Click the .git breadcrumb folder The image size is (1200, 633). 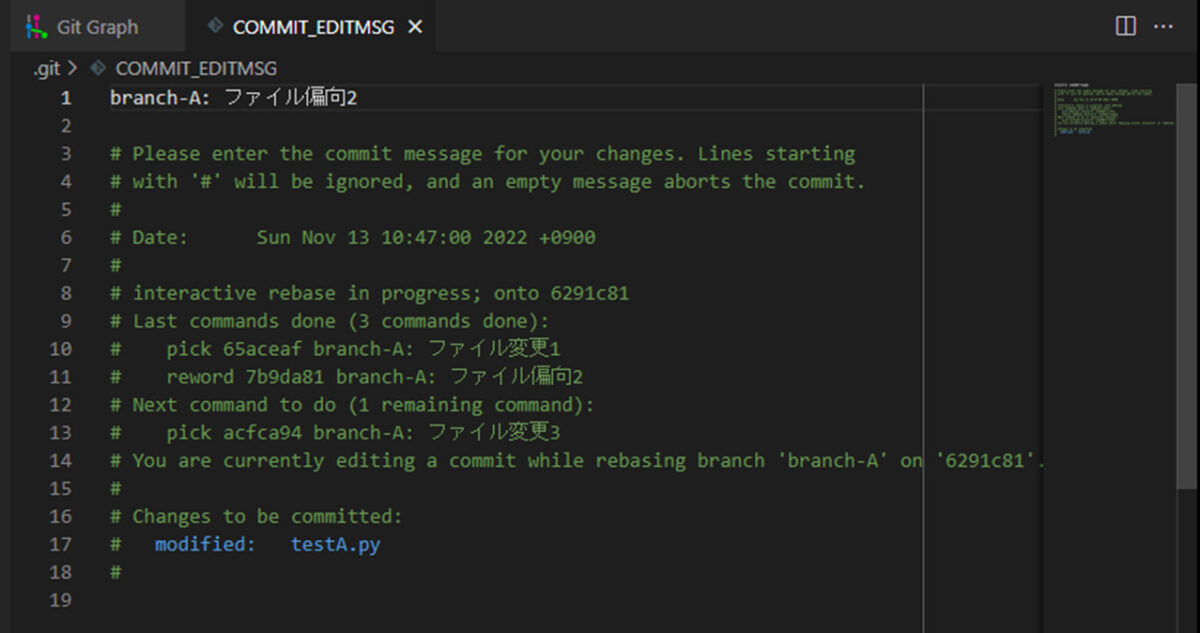click(45, 69)
